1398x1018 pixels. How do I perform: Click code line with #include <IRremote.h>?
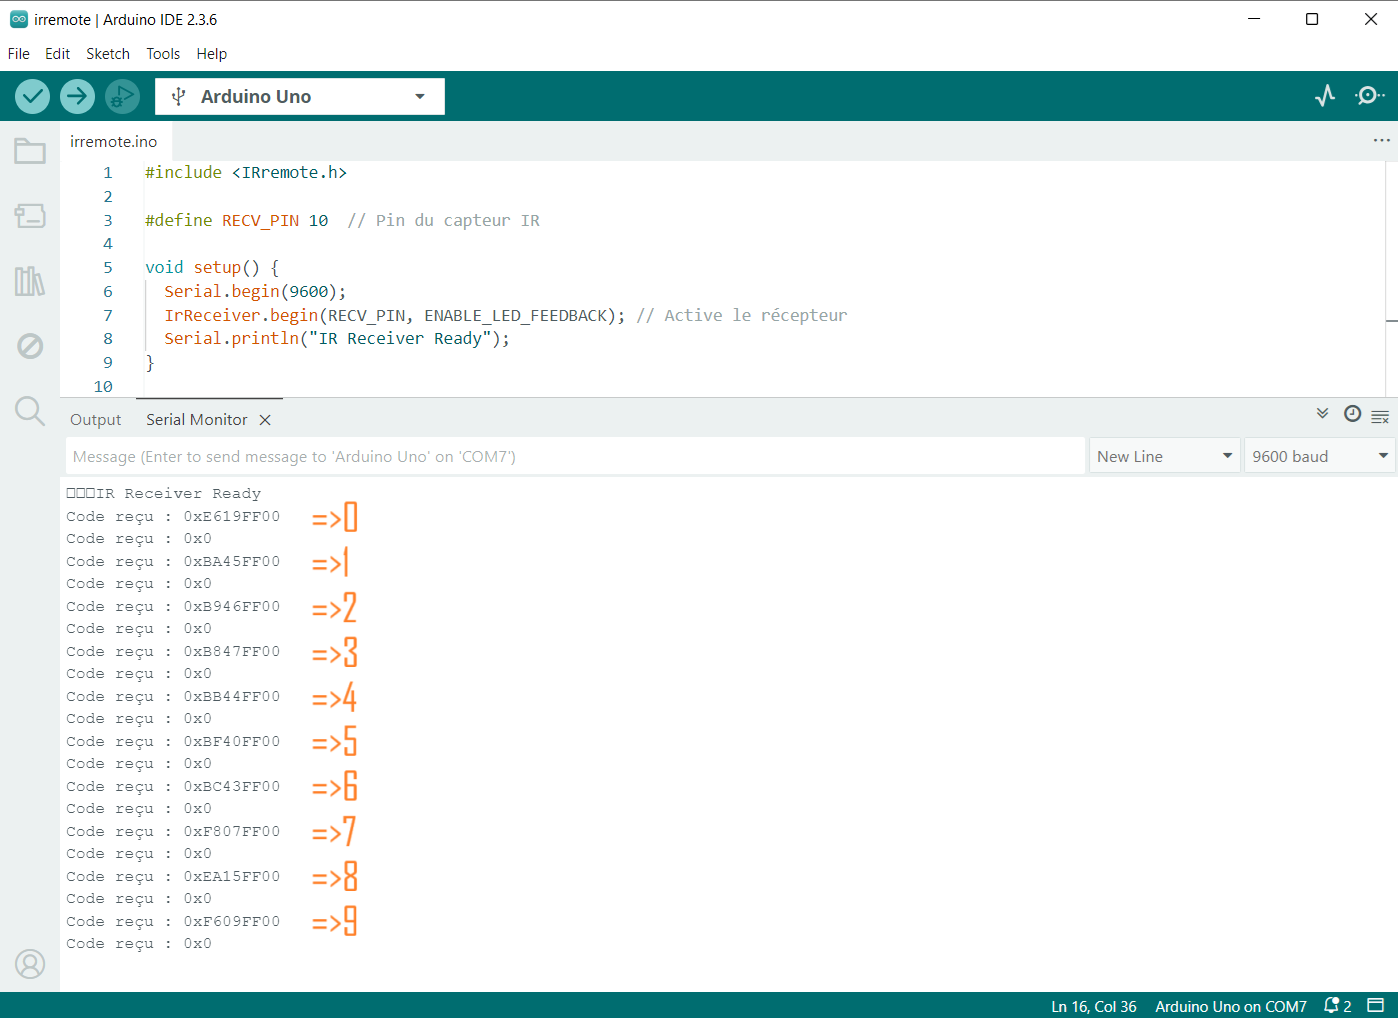[246, 172]
